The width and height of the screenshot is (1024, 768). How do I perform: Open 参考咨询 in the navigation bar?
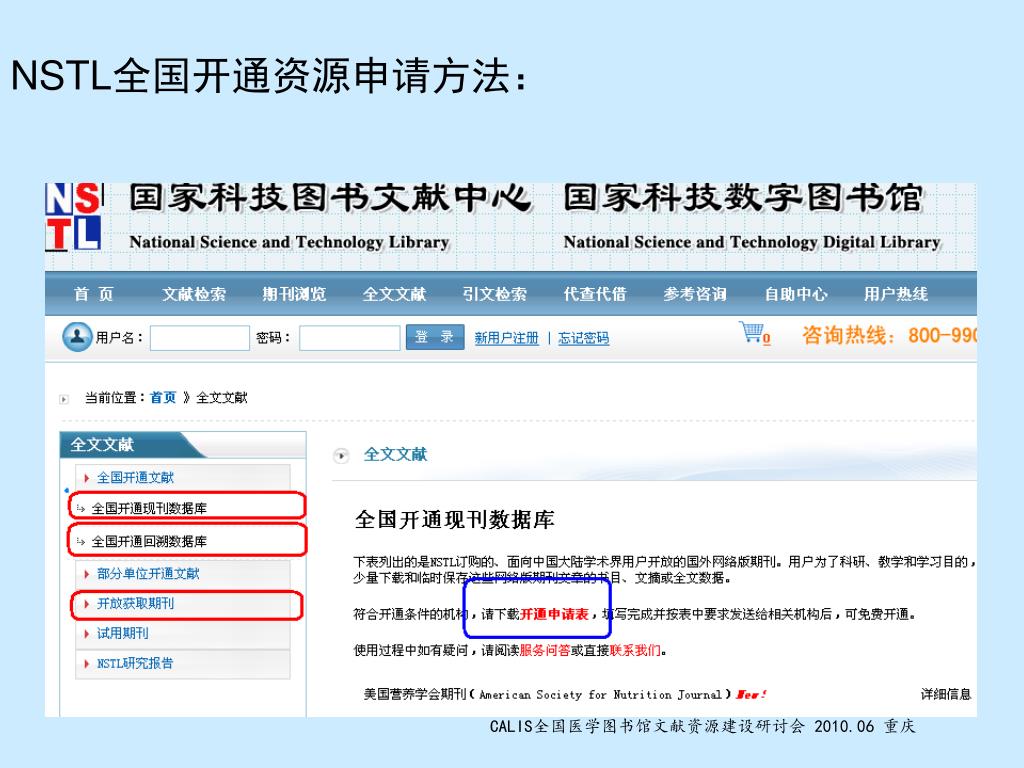pyautogui.click(x=695, y=294)
